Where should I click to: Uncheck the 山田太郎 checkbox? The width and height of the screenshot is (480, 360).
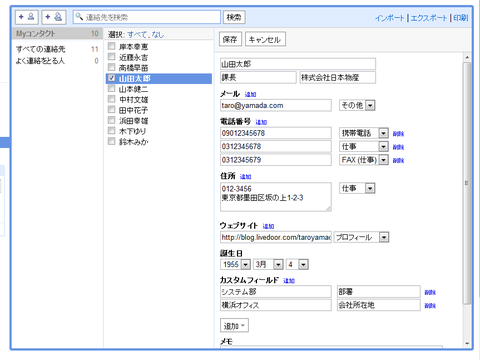[111, 78]
